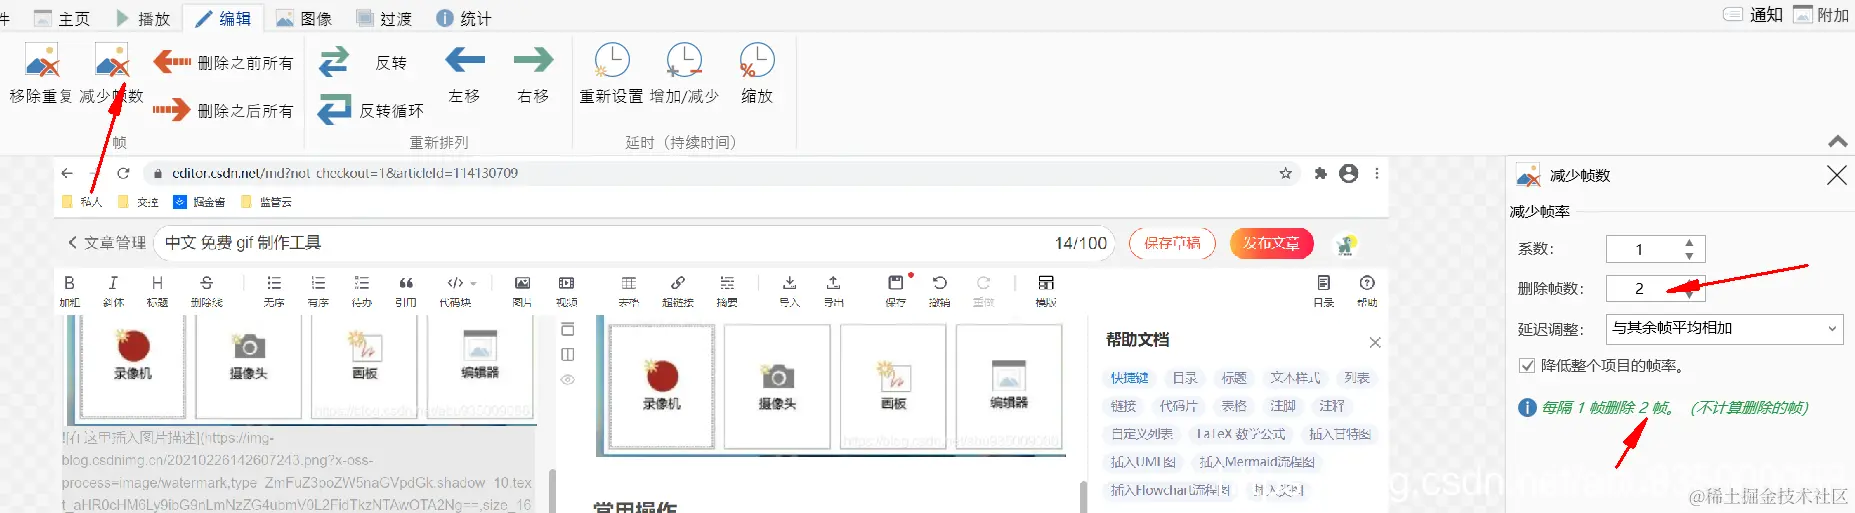The height and width of the screenshot is (513, 1855).
Task: Click the browser extensions puzzle icon
Action: pyautogui.click(x=1320, y=173)
